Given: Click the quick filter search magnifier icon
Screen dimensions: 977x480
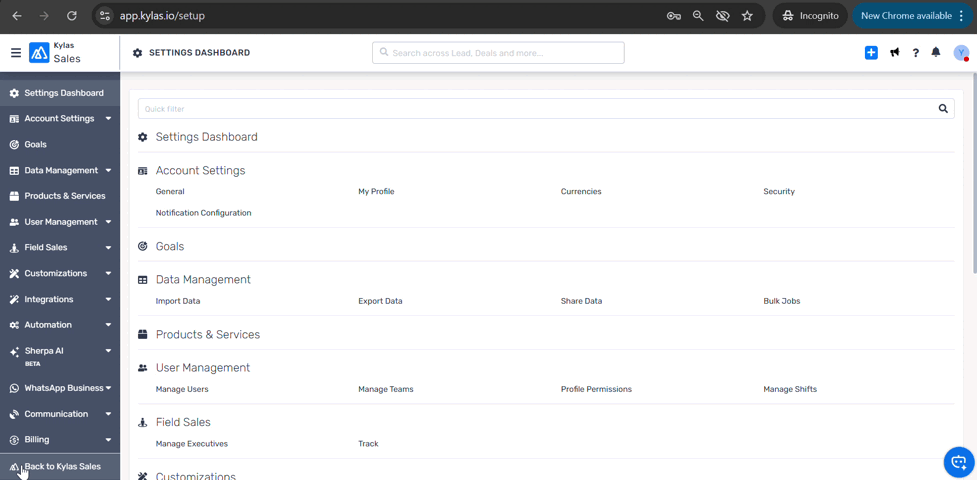Looking at the screenshot, I should (x=943, y=108).
